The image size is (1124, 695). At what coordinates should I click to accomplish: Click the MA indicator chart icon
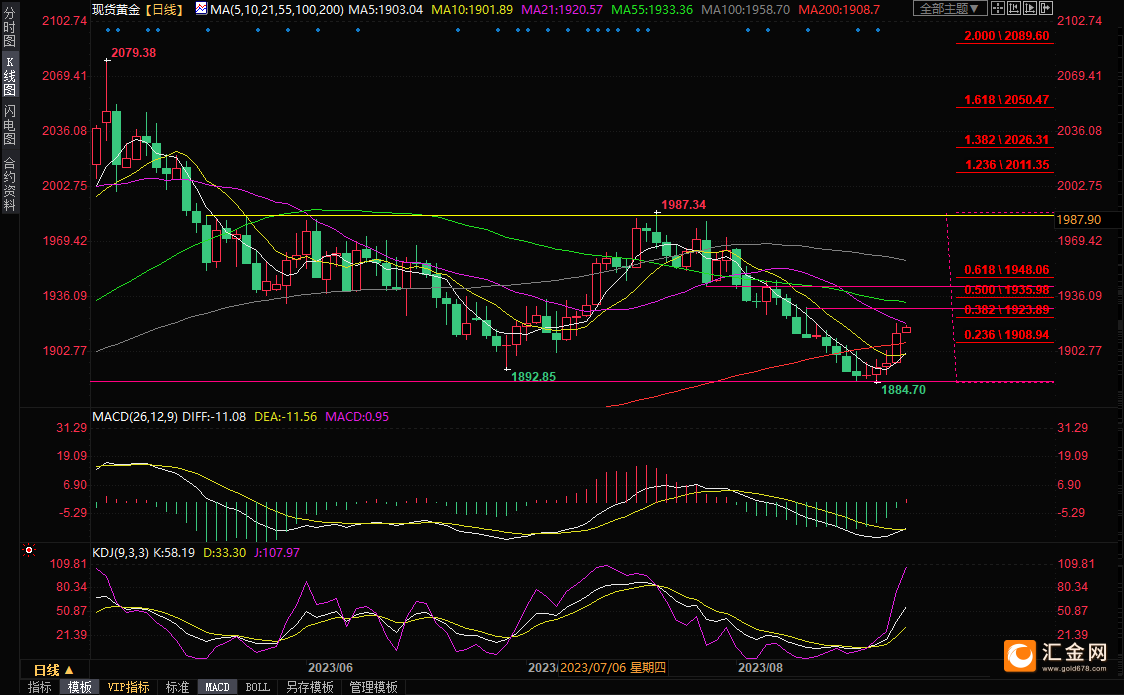[201, 9]
